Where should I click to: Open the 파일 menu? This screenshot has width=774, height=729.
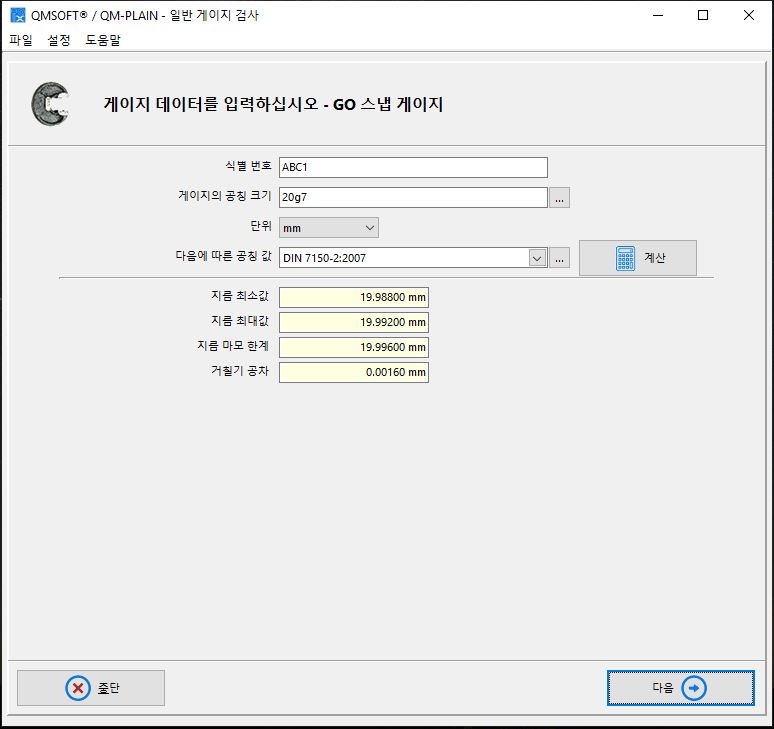(x=21, y=40)
